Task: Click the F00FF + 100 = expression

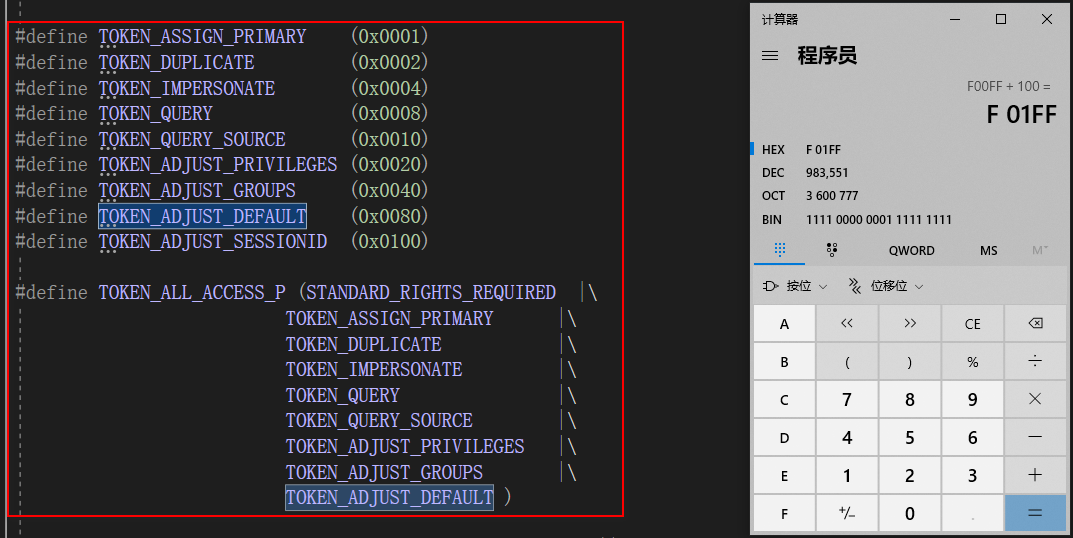Action: (x=1008, y=86)
